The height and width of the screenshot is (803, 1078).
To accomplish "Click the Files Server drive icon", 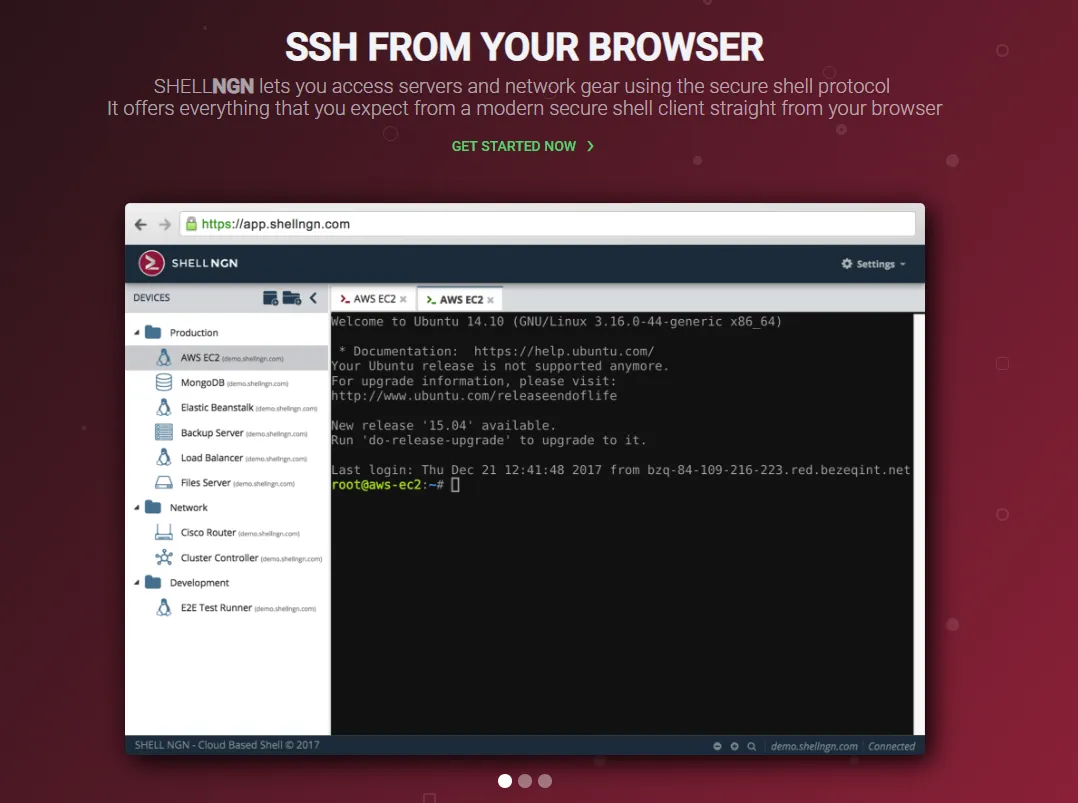I will pyautogui.click(x=164, y=483).
